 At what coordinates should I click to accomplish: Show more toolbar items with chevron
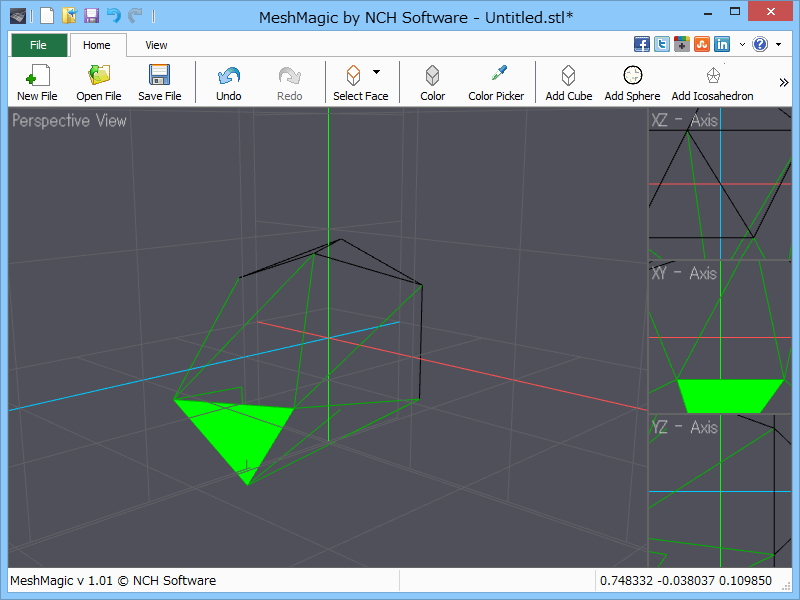(784, 83)
